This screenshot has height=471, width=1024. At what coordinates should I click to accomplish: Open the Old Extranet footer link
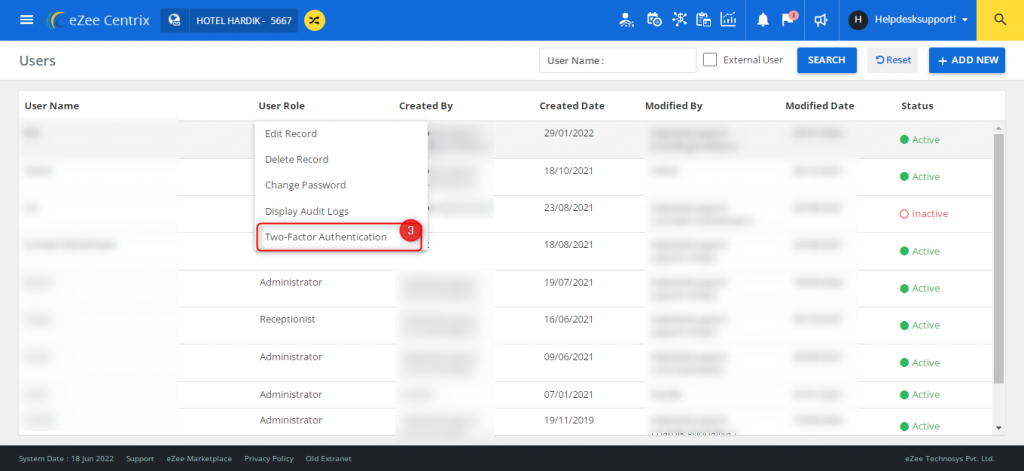point(328,459)
